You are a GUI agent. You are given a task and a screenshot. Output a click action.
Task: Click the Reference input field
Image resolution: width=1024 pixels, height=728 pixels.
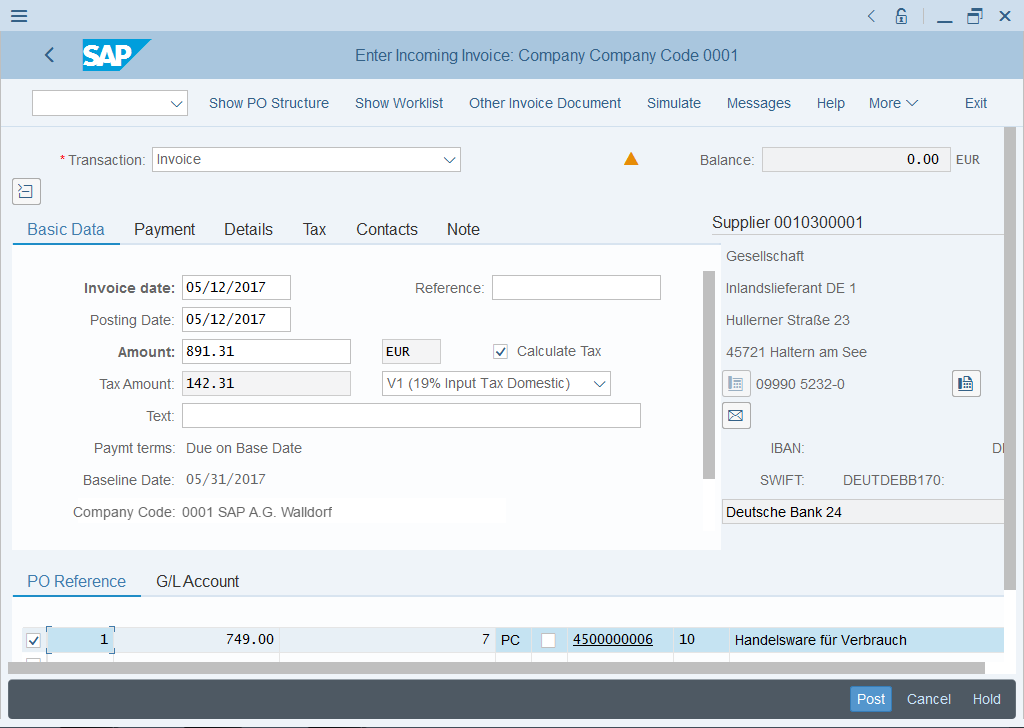(576, 288)
